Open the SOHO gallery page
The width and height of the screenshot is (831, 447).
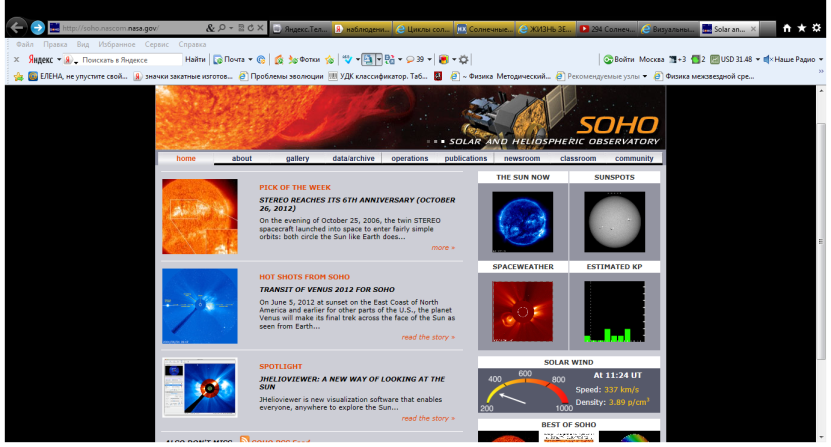(x=297, y=158)
